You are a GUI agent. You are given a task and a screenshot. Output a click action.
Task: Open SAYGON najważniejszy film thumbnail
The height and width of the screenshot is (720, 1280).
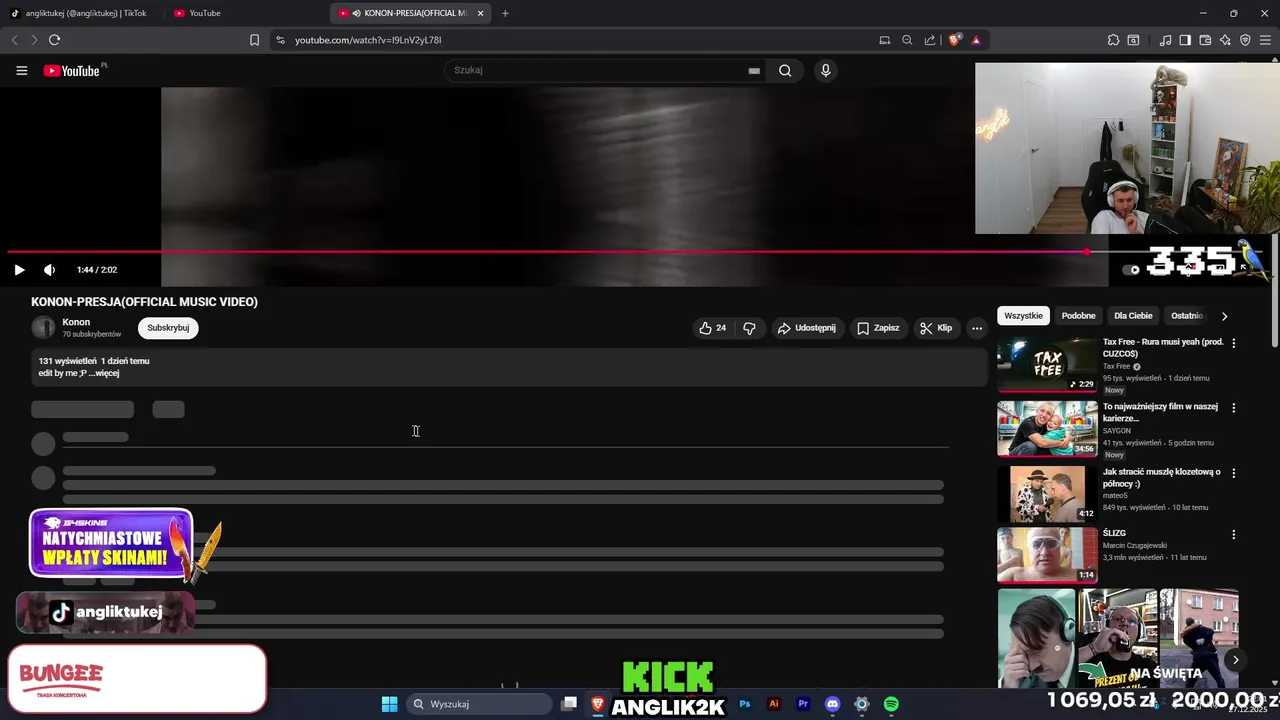[1047, 428]
